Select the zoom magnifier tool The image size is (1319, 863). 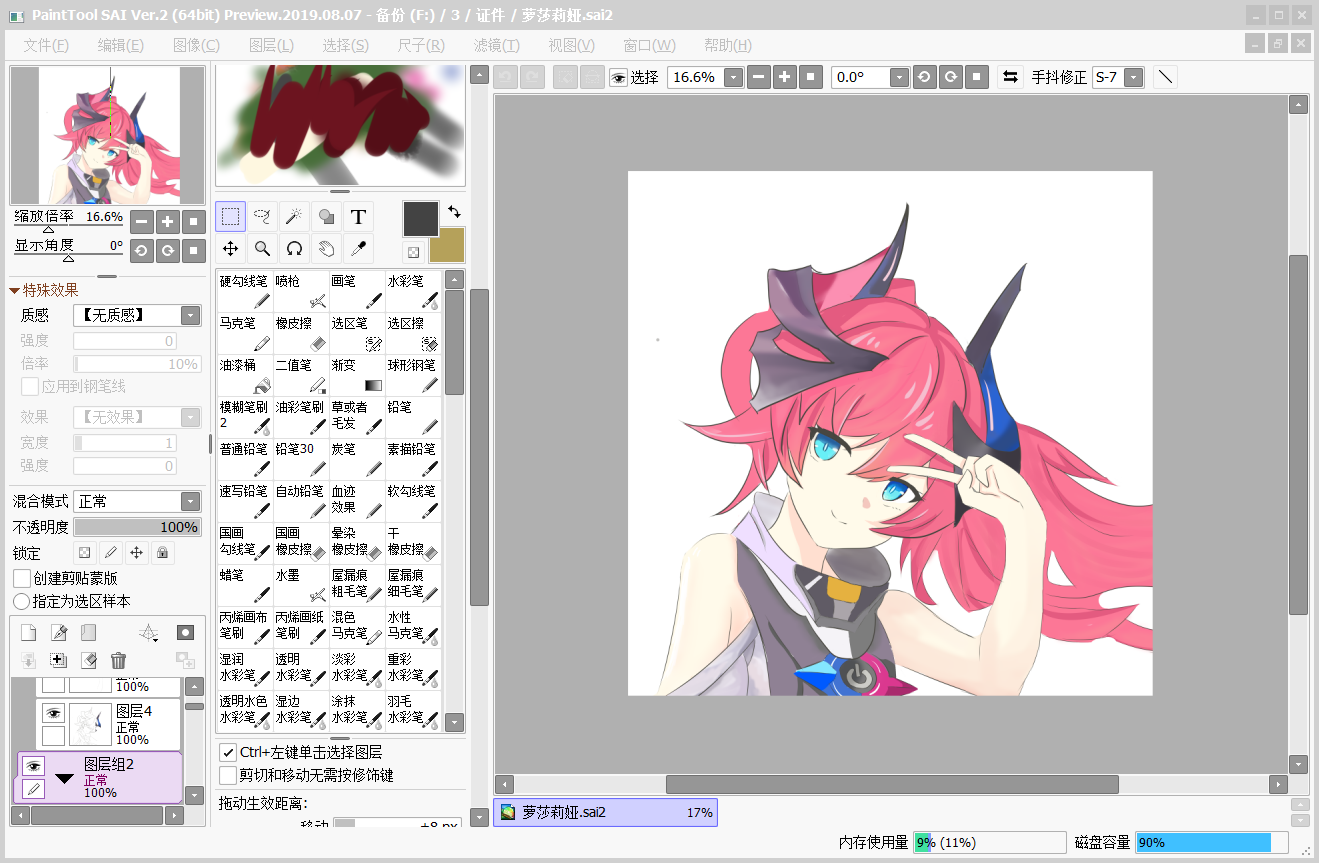click(262, 248)
